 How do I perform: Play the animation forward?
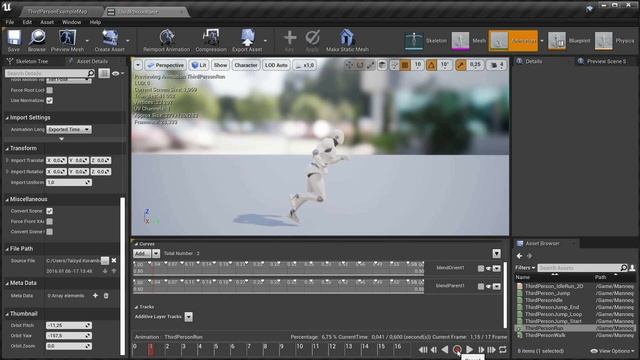pos(469,349)
